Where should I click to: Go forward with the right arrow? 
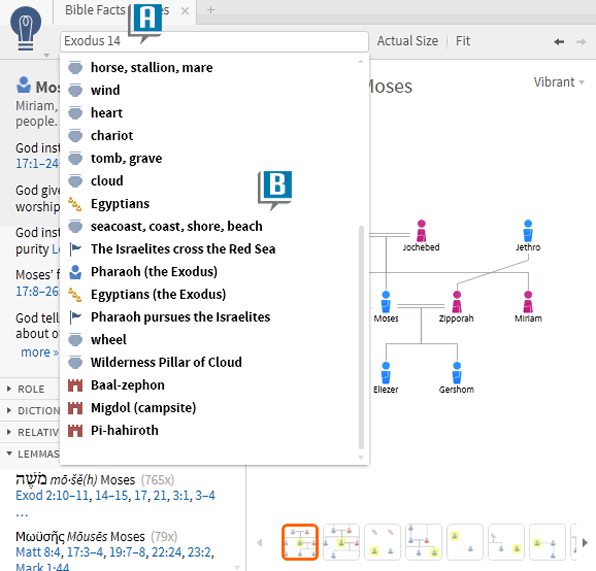(581, 41)
